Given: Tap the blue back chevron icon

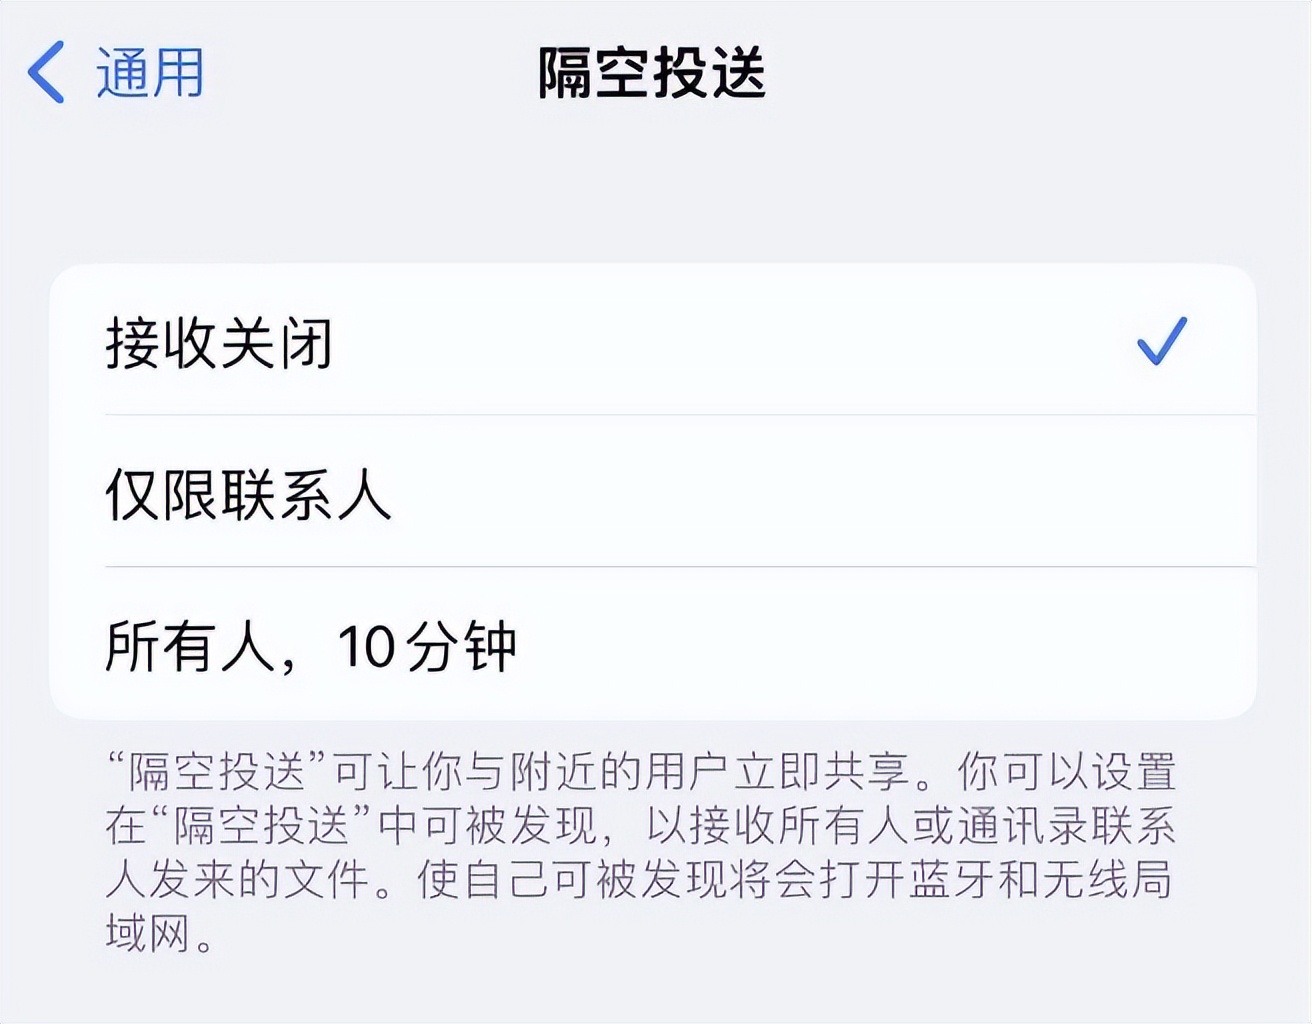Looking at the screenshot, I should coord(47,72).
